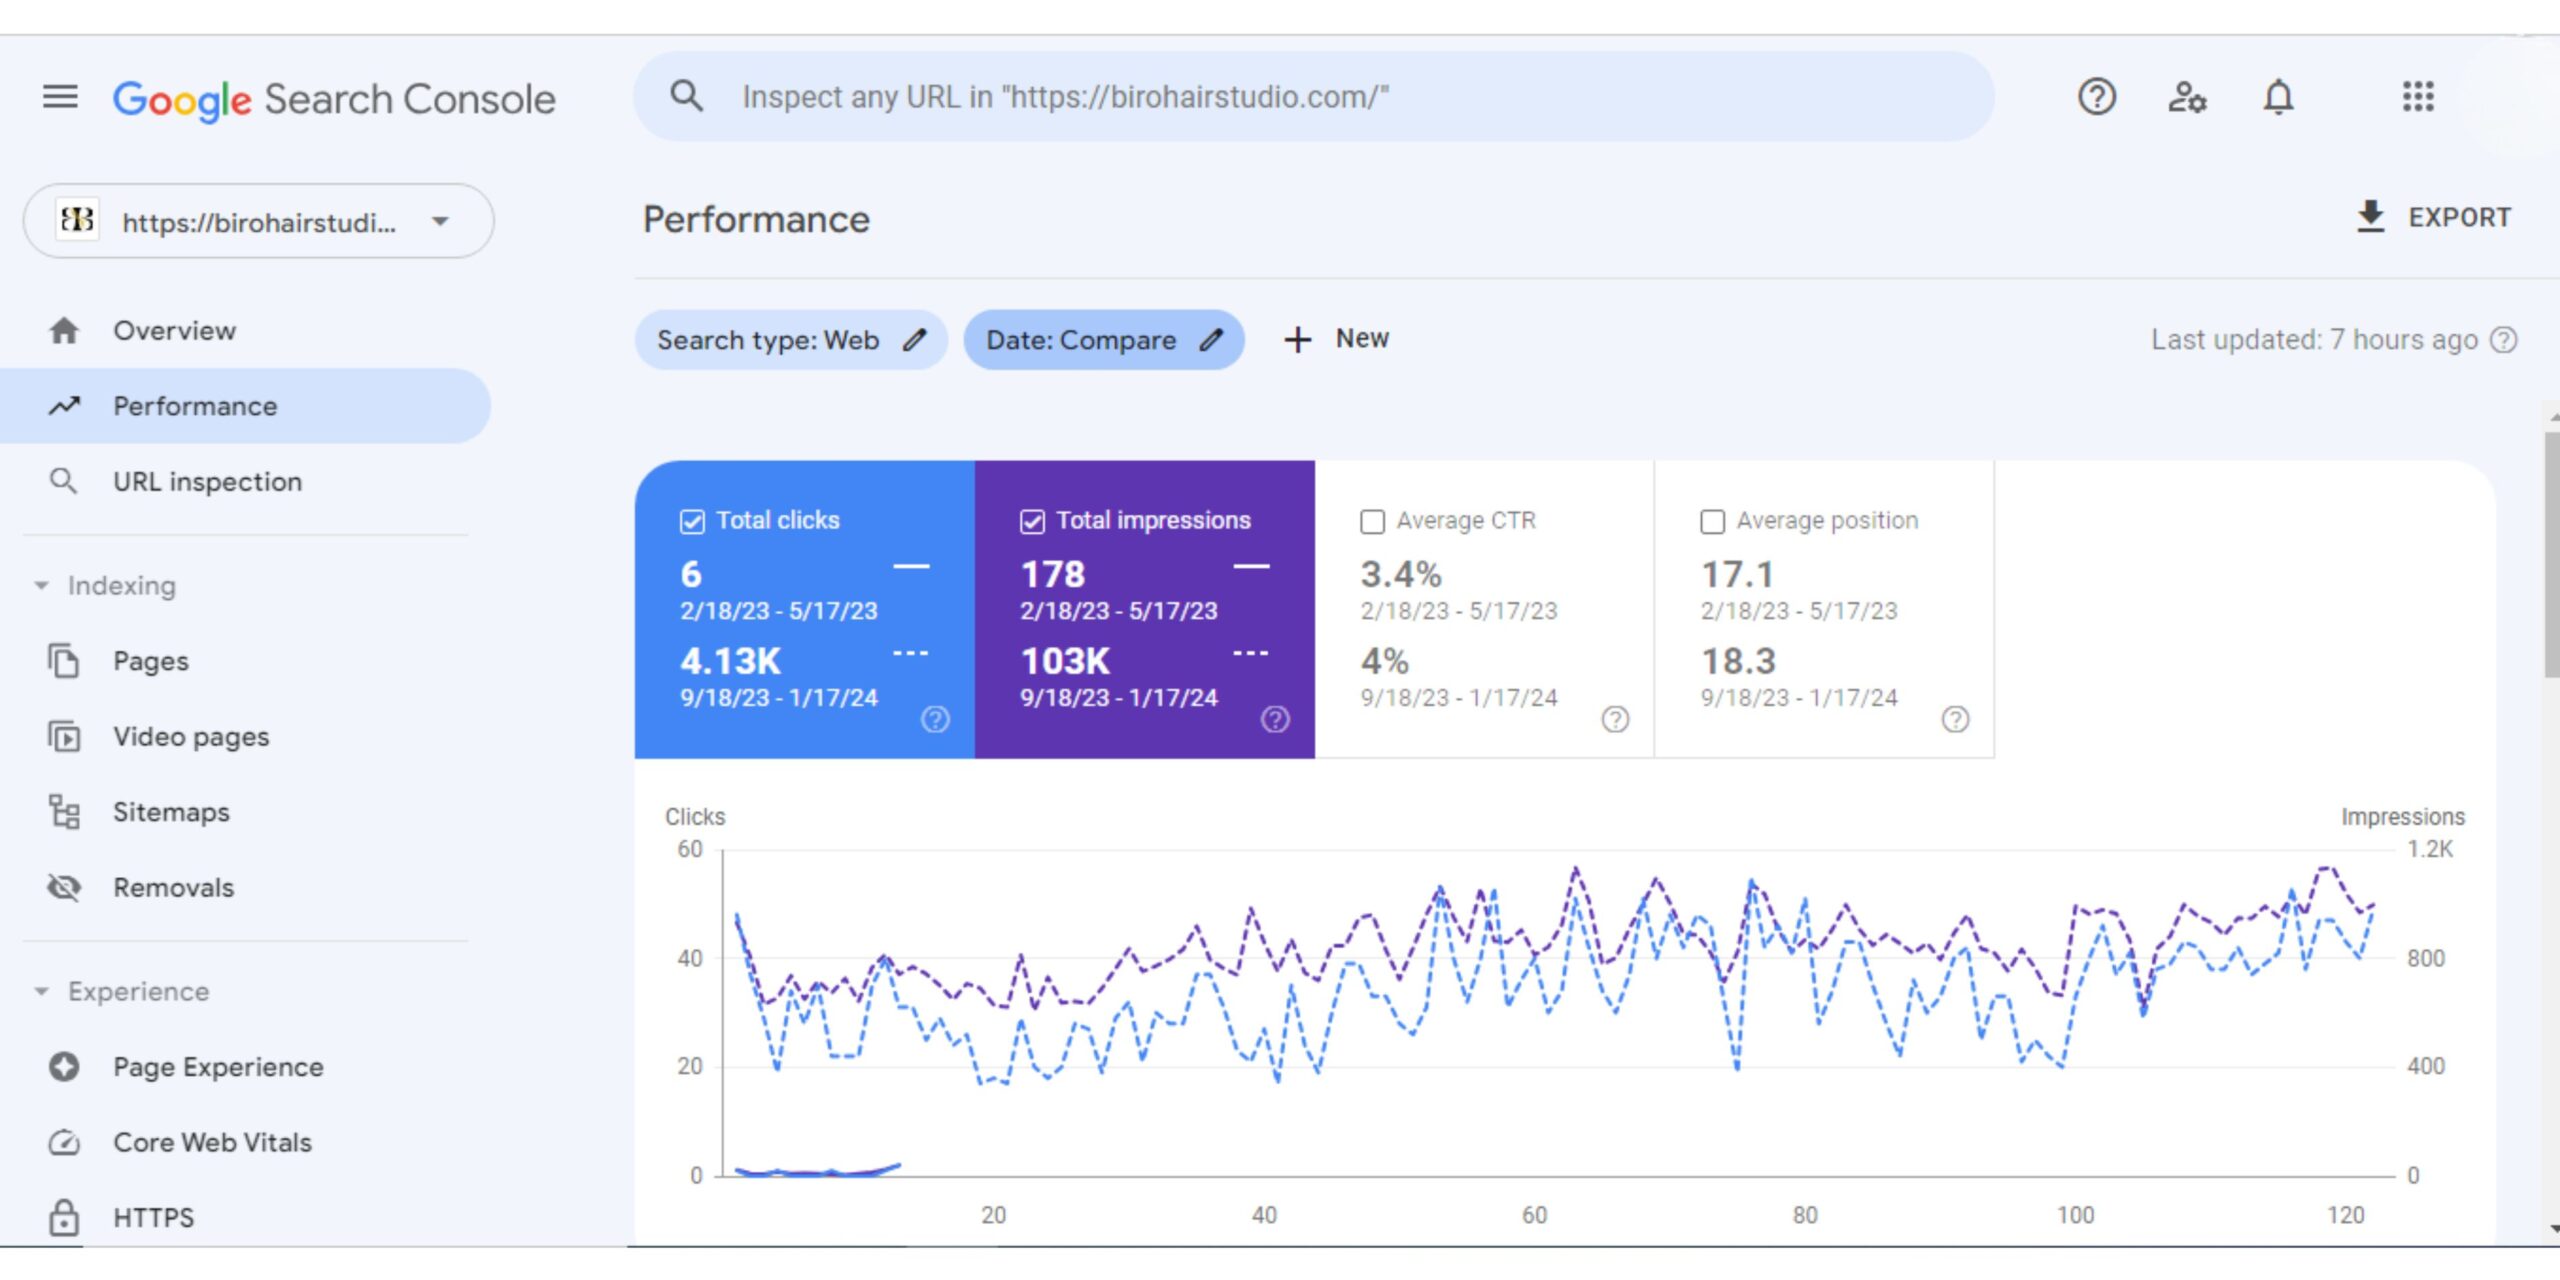2560x1280 pixels.
Task: Check the Average position checkbox
Action: click(1712, 522)
